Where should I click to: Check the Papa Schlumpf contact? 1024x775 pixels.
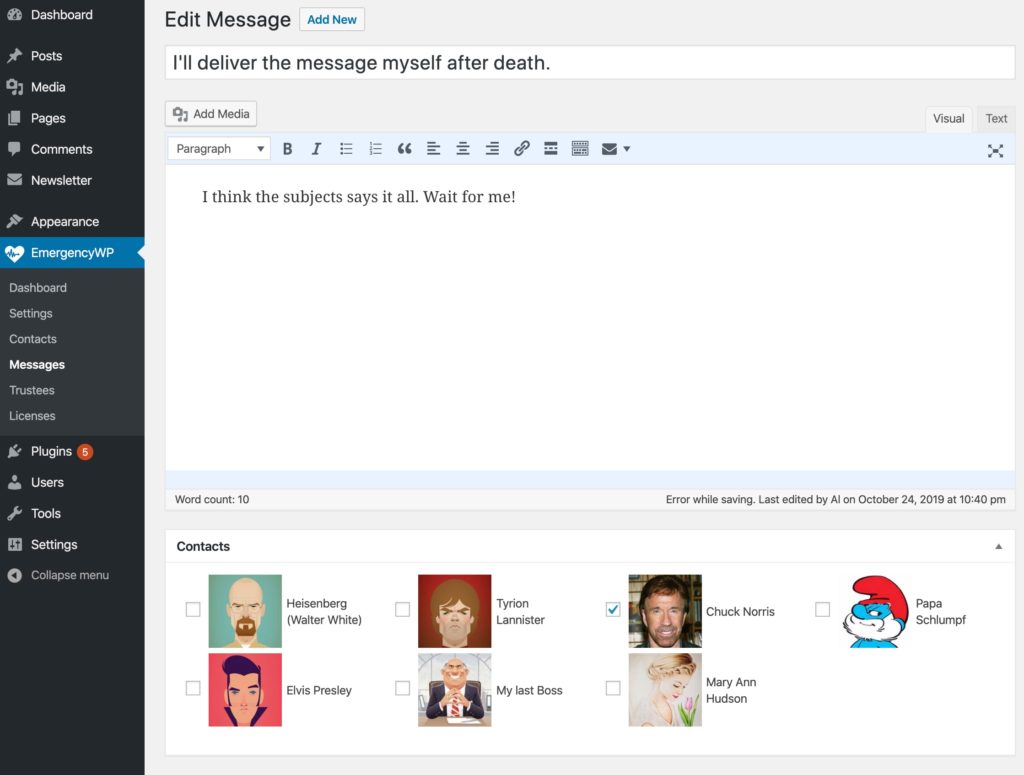(822, 609)
